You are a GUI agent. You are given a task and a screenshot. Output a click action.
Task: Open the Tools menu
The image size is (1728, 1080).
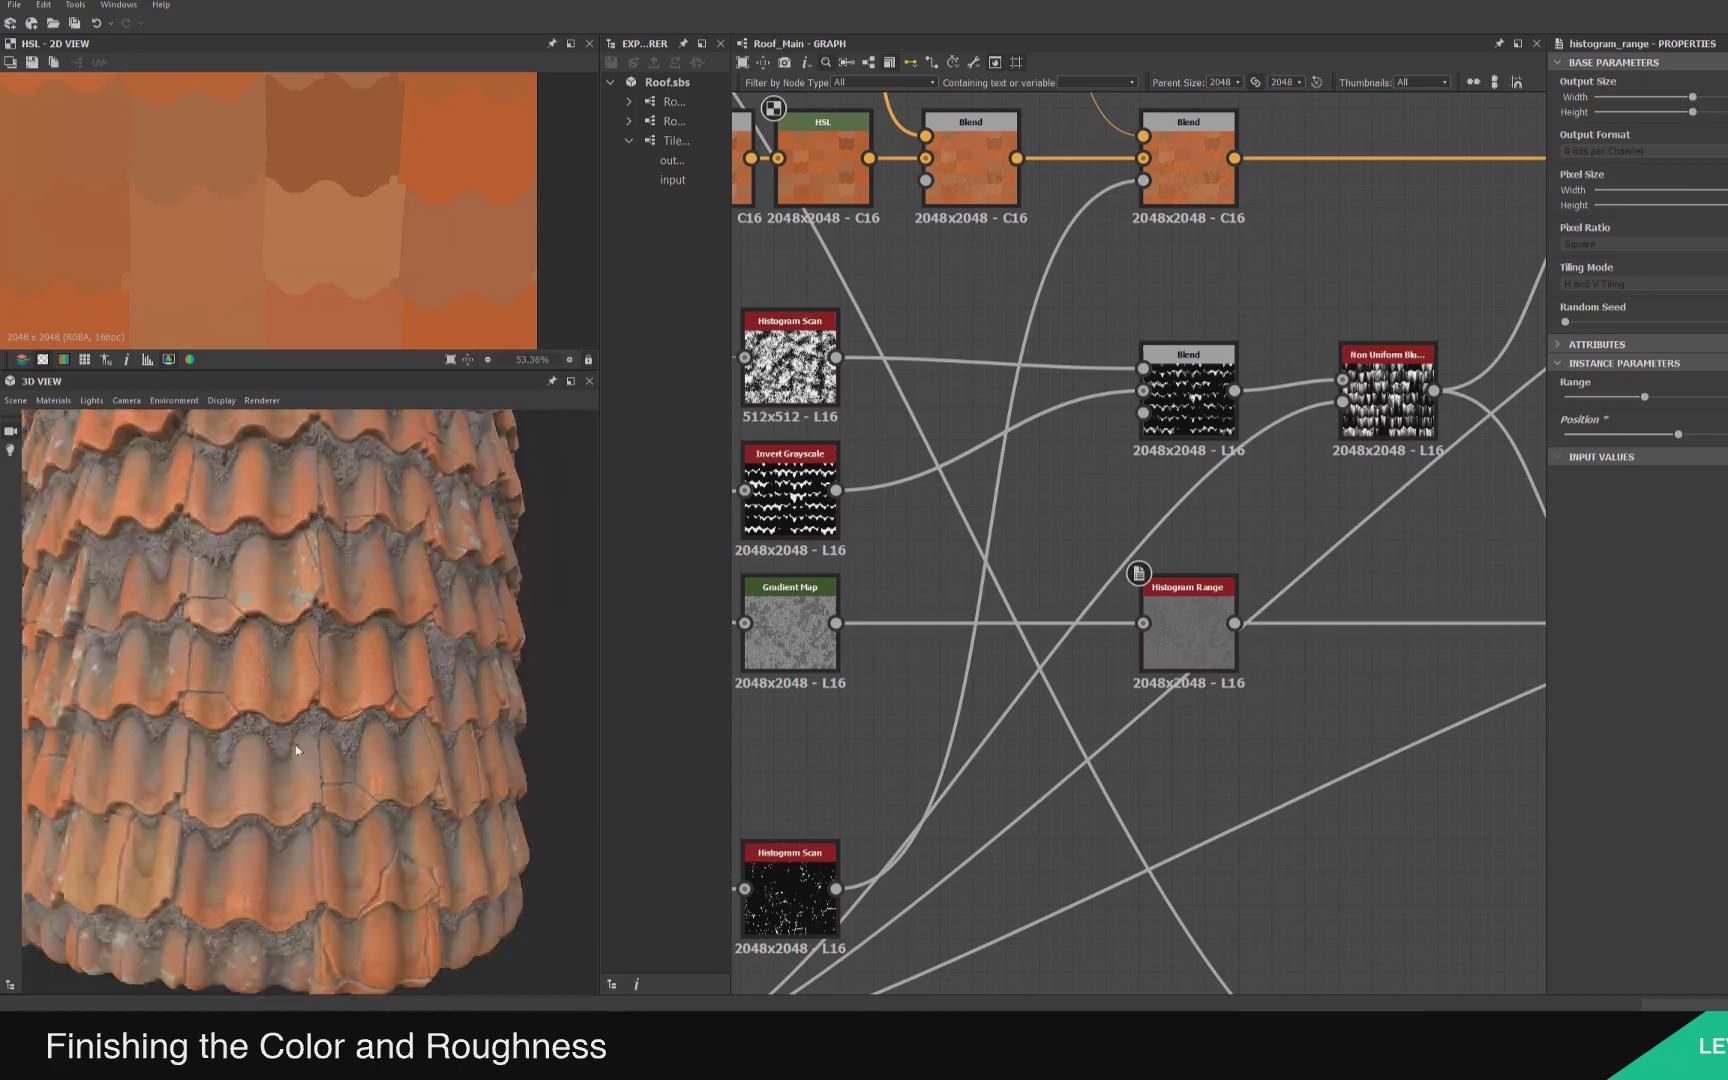(75, 5)
